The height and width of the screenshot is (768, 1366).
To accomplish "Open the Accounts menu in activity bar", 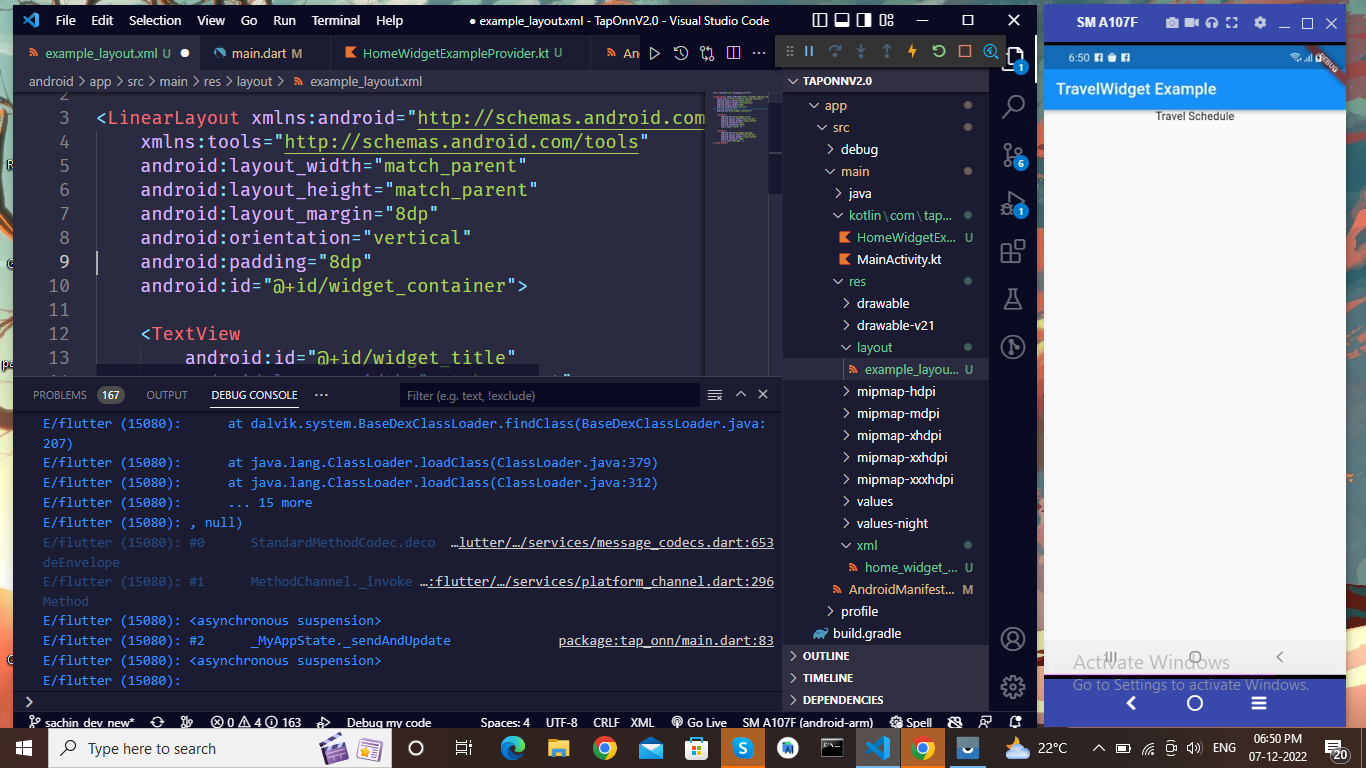I will pyautogui.click(x=1013, y=639).
